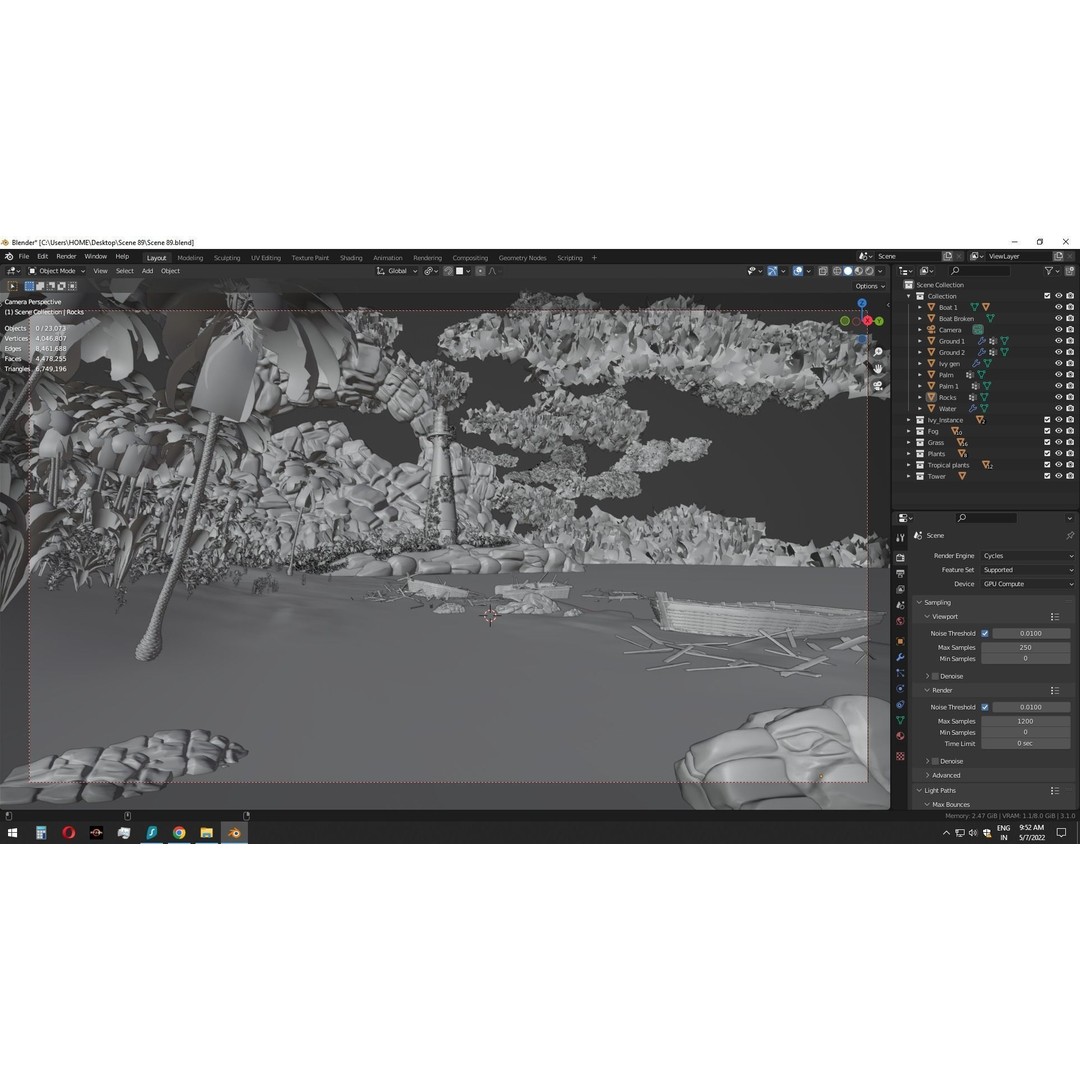Toggle the show gizmo button
The width and height of the screenshot is (1080, 1080).
click(x=772, y=271)
